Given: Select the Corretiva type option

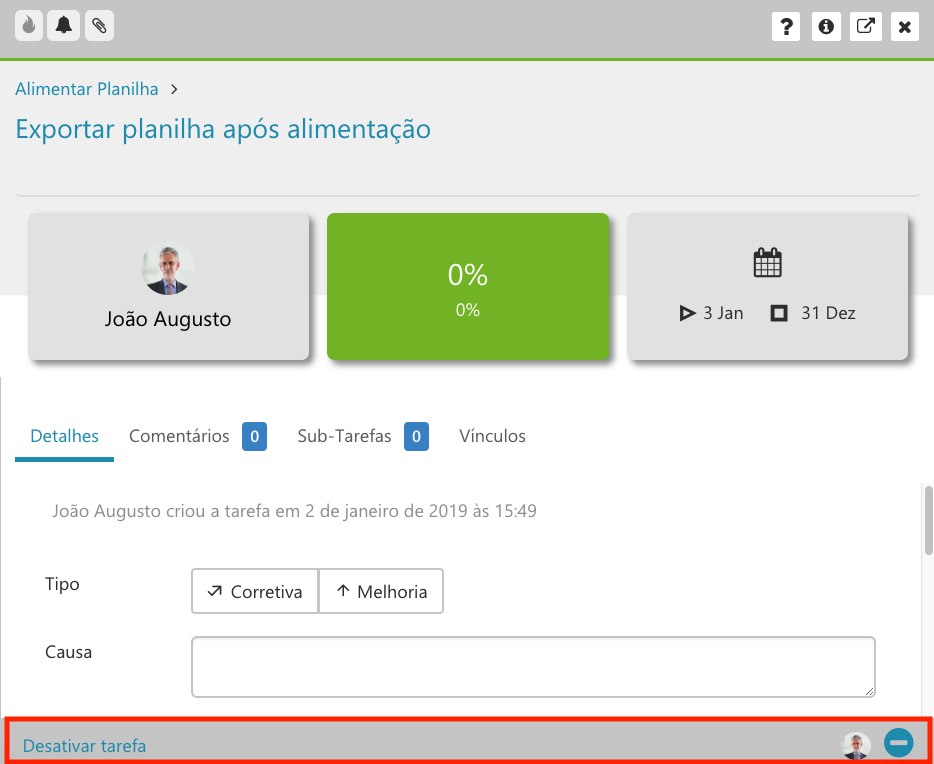Looking at the screenshot, I should (x=255, y=591).
